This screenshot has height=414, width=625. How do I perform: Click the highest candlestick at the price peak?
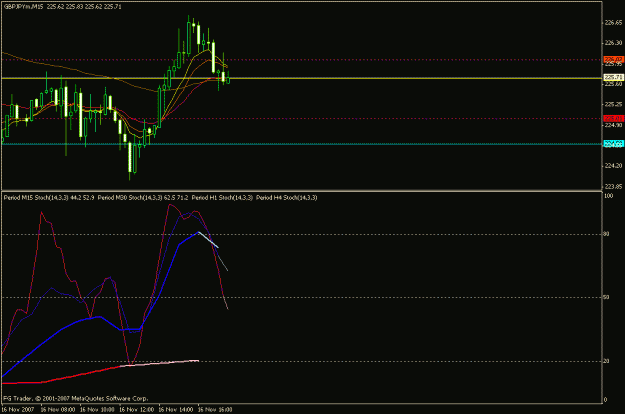189,36
